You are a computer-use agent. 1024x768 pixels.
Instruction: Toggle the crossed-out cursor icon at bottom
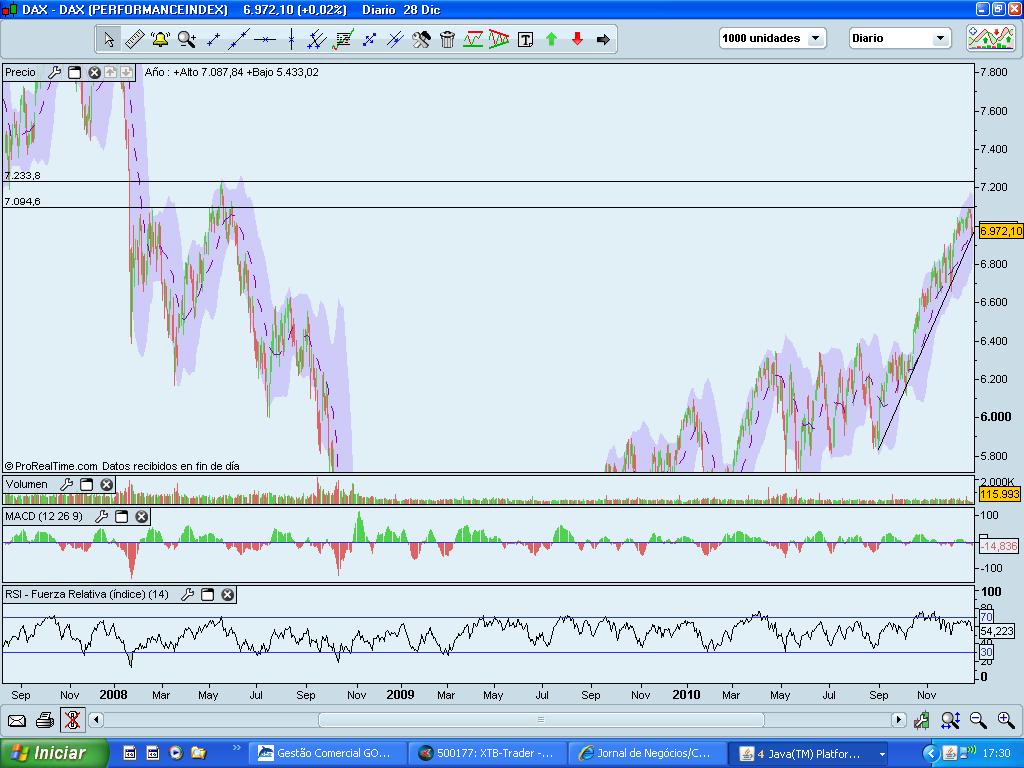(x=72, y=720)
